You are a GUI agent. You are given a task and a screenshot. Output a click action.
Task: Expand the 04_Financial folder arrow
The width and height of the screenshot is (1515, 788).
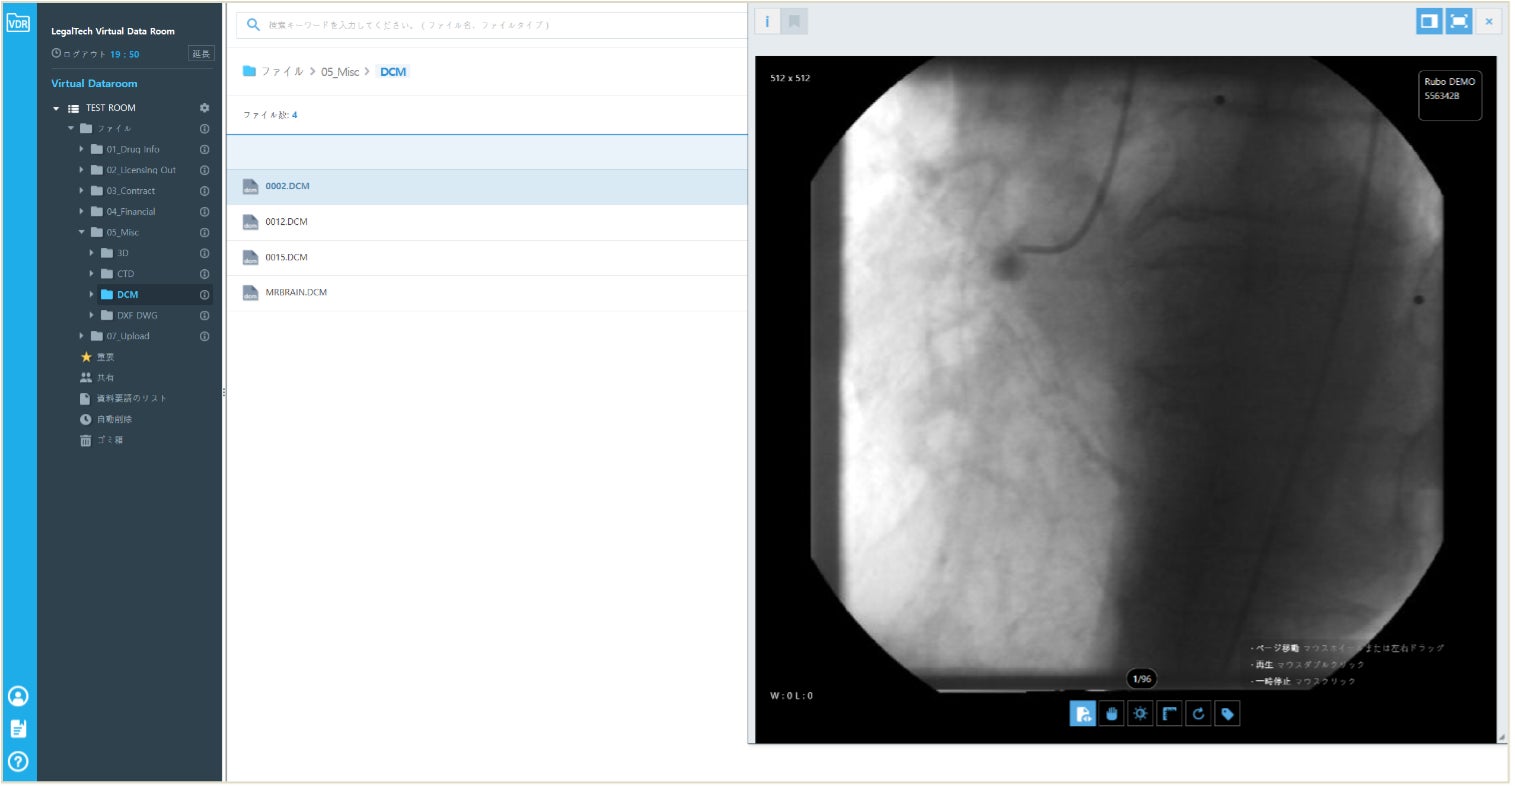coord(82,212)
